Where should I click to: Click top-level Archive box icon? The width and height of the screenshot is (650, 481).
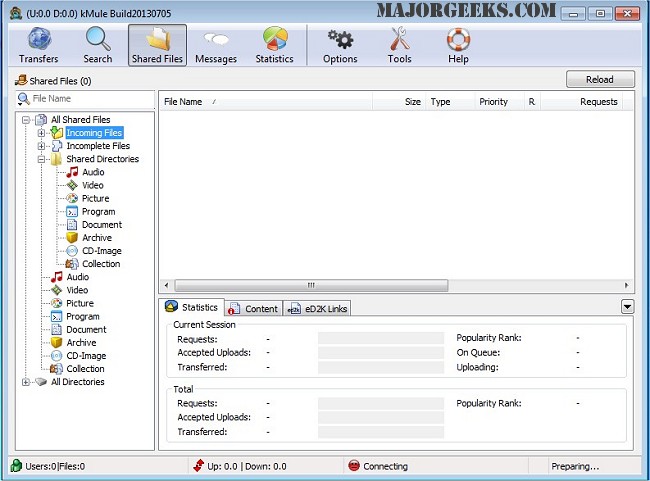pyautogui.click(x=57, y=343)
